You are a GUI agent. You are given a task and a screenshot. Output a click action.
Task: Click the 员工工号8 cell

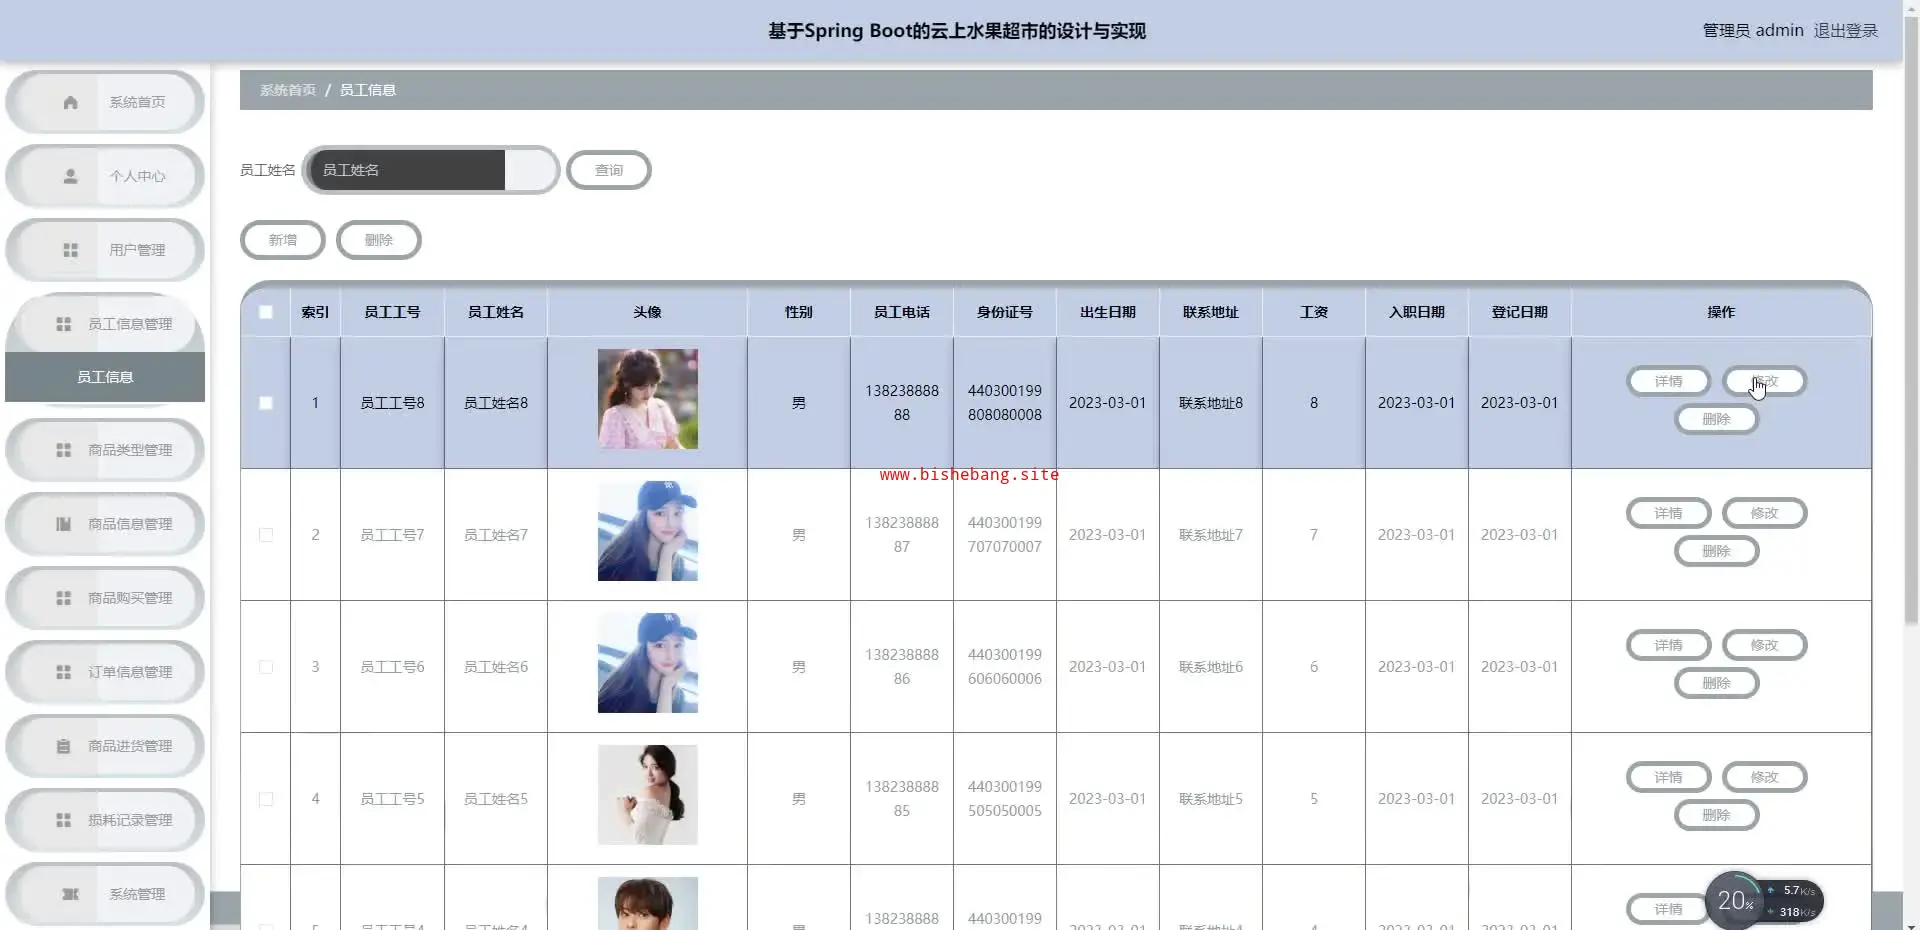point(392,403)
